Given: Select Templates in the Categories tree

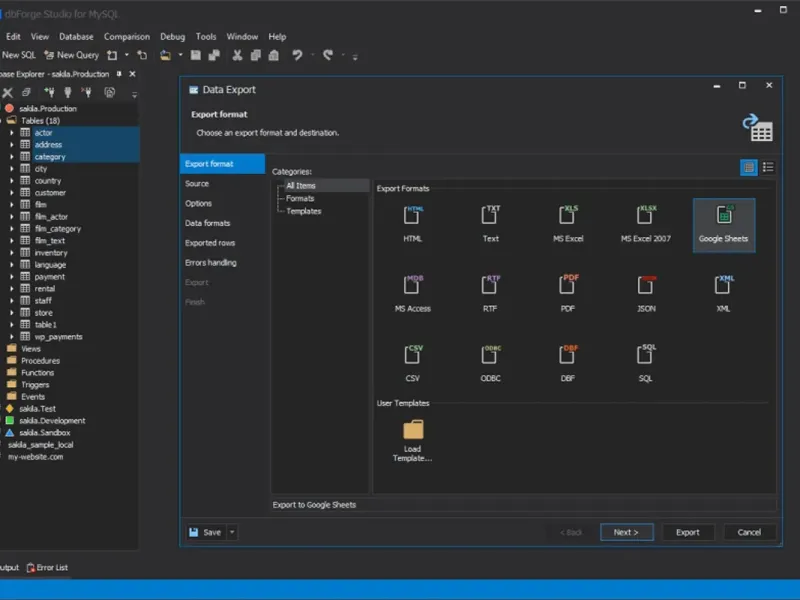Looking at the screenshot, I should pos(303,211).
